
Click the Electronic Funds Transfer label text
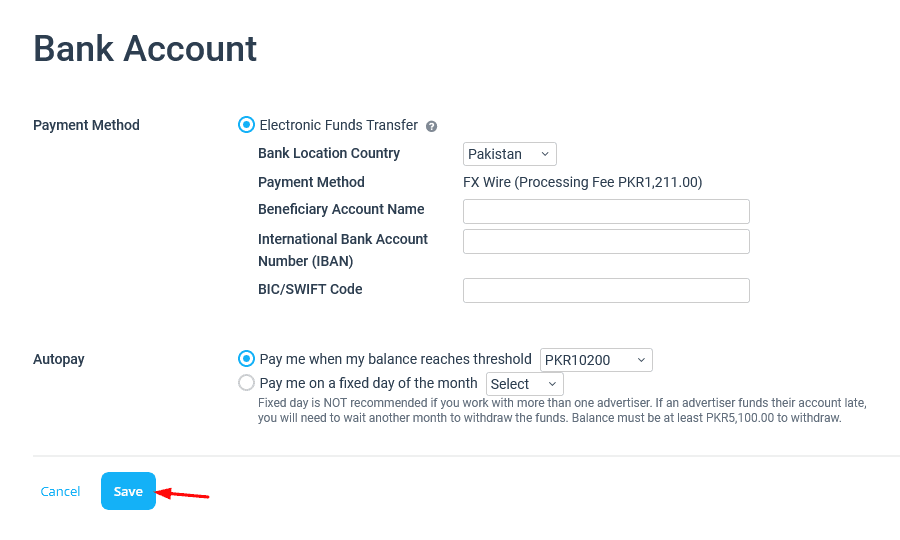tap(338, 125)
